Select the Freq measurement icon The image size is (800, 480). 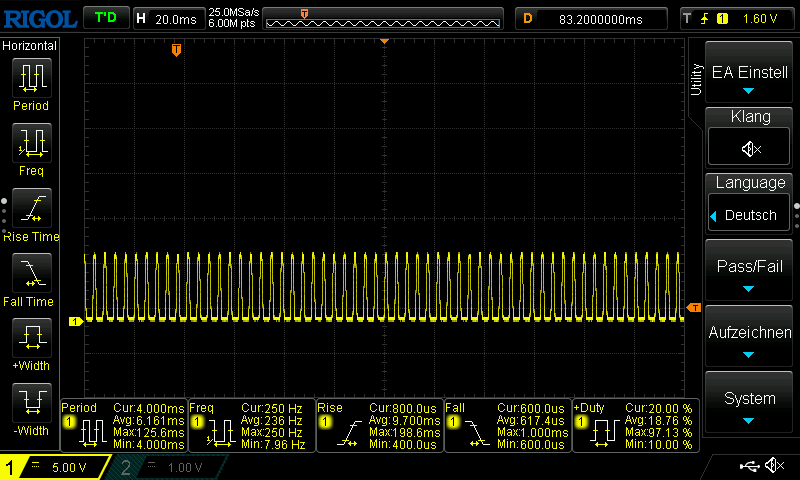click(x=30, y=143)
